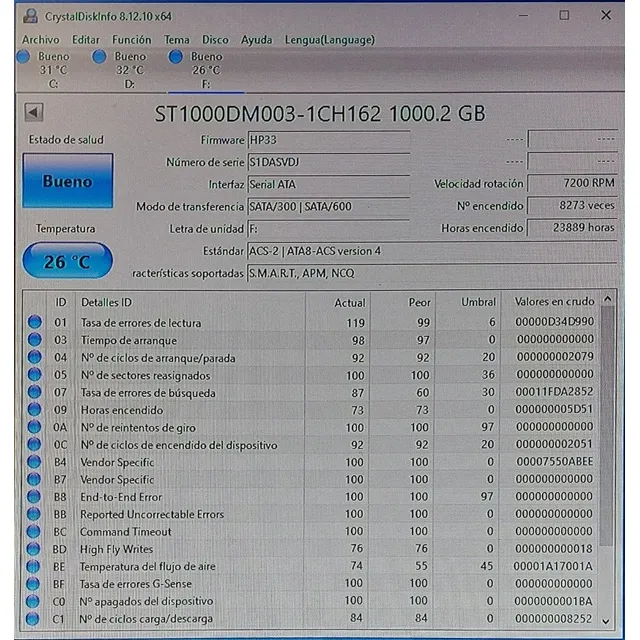The image size is (640, 640).
Task: Click the disk model title ST1000DM003-1CH162
Action: tap(268, 114)
